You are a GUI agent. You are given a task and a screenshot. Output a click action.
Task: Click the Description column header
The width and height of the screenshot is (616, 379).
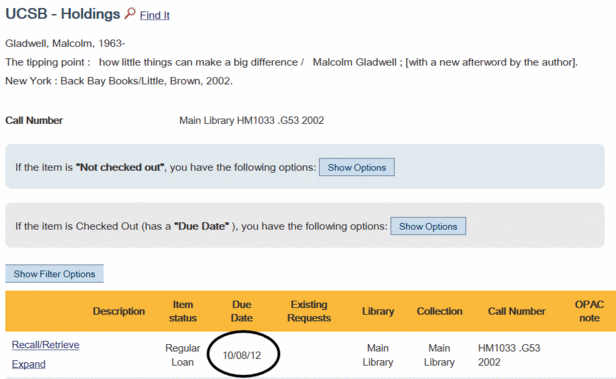119,311
